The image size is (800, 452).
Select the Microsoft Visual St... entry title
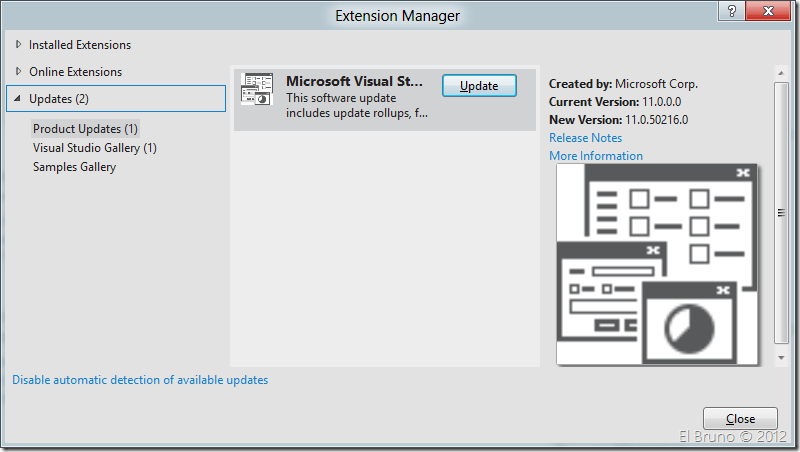point(355,82)
